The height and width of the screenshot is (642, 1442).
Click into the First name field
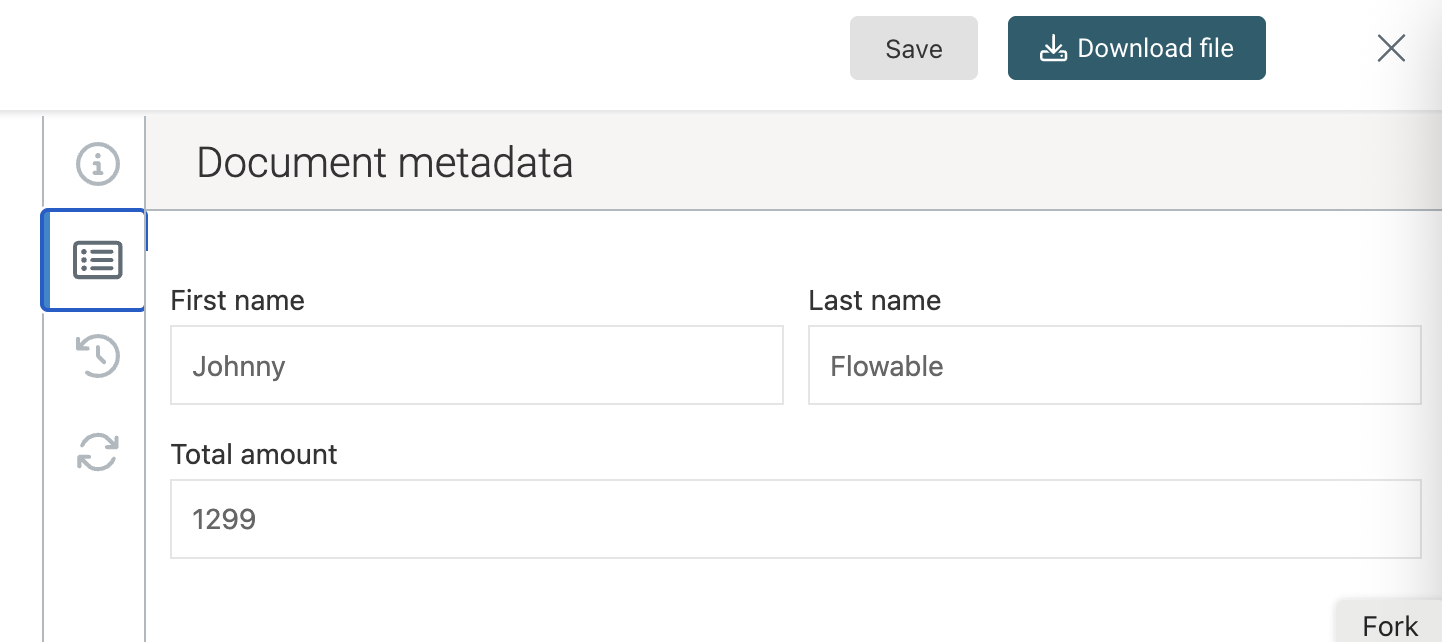coord(476,365)
